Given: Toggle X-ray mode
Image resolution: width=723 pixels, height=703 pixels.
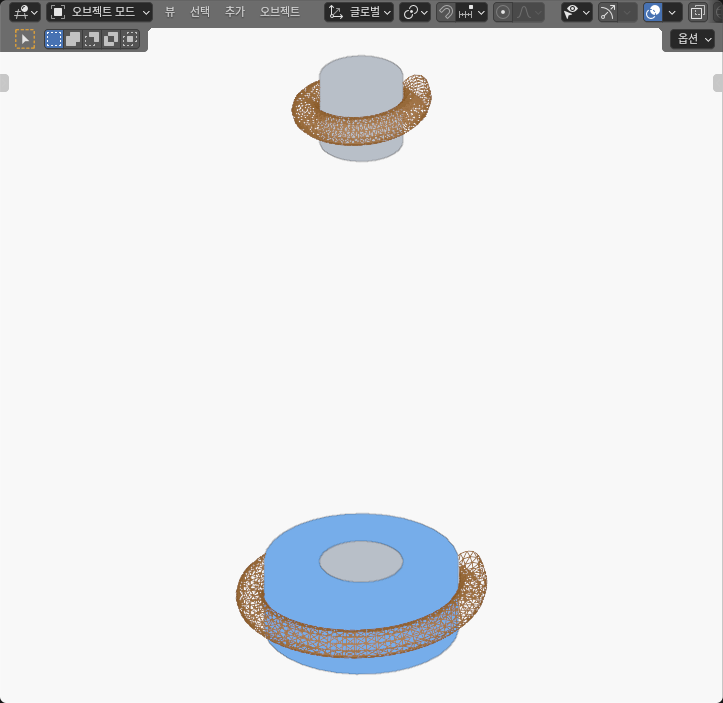Looking at the screenshot, I should point(698,12).
